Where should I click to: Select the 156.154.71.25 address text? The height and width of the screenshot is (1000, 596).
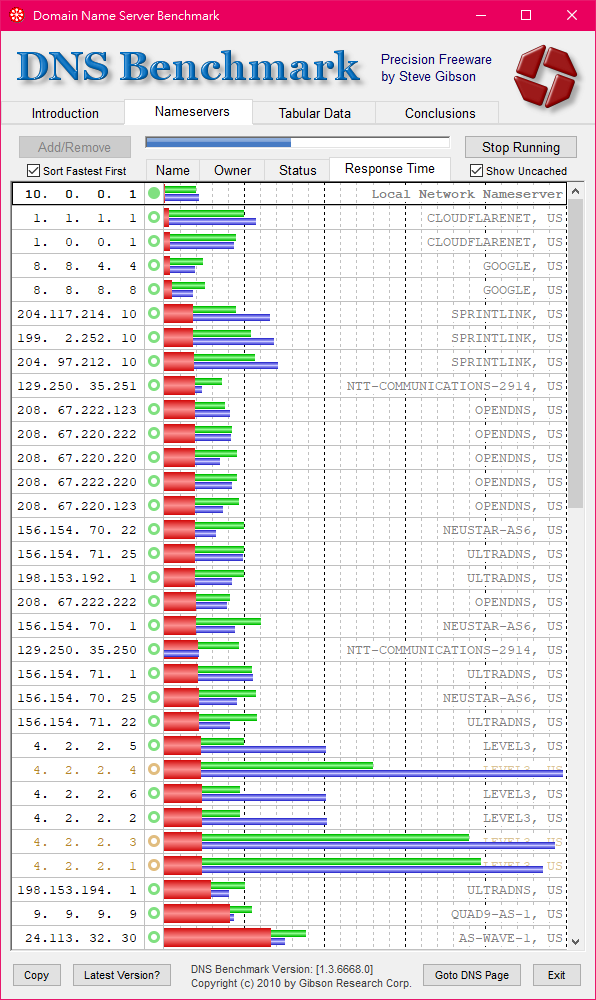coord(77,554)
